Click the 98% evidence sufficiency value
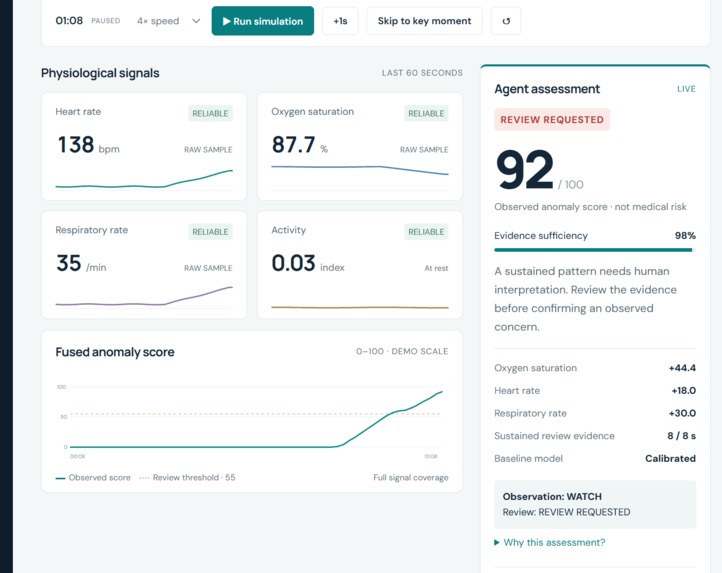 (x=685, y=236)
